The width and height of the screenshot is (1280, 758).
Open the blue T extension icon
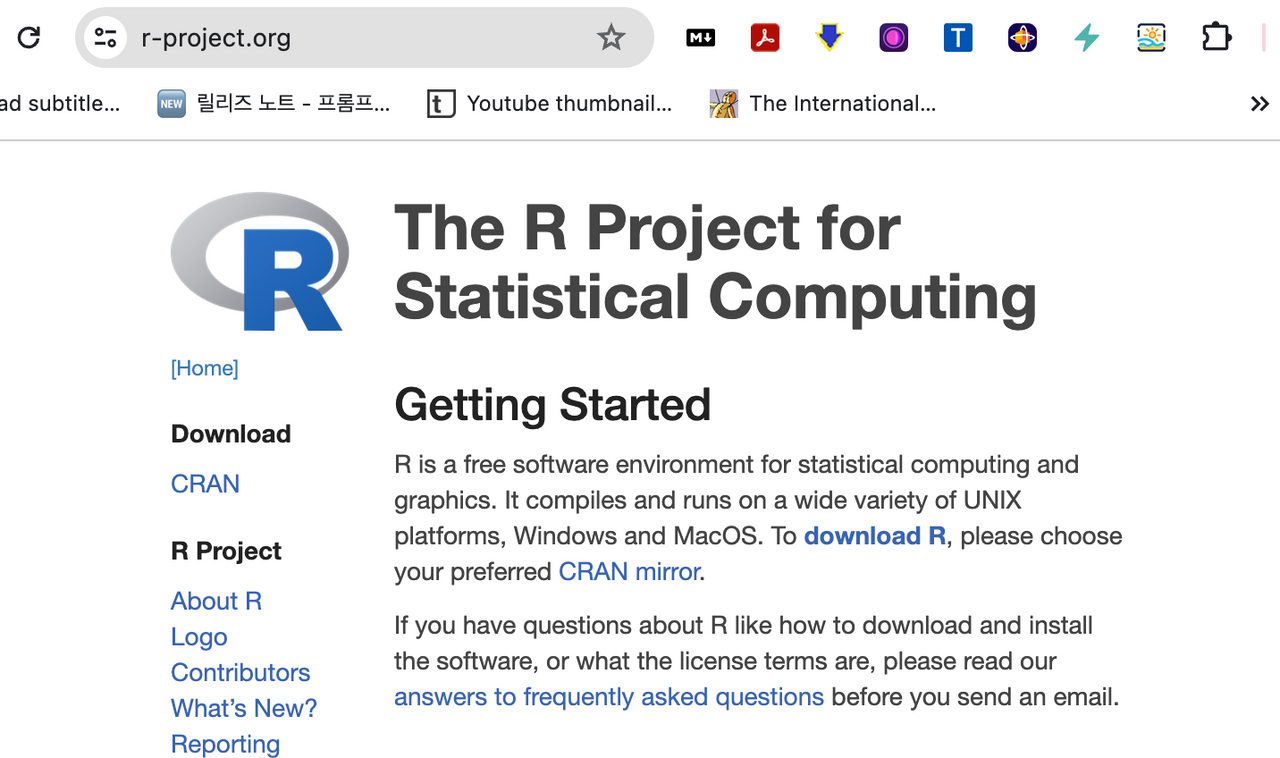[958, 38]
